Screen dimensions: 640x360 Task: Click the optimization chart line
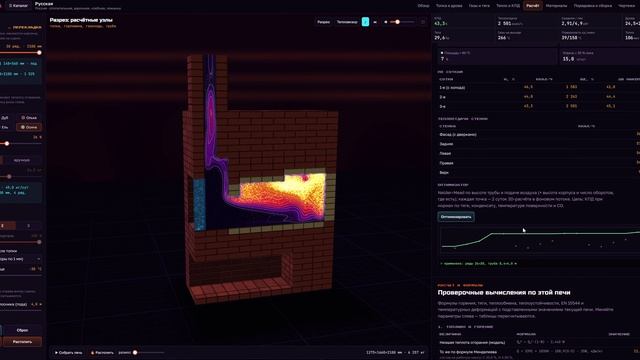coord(540,240)
